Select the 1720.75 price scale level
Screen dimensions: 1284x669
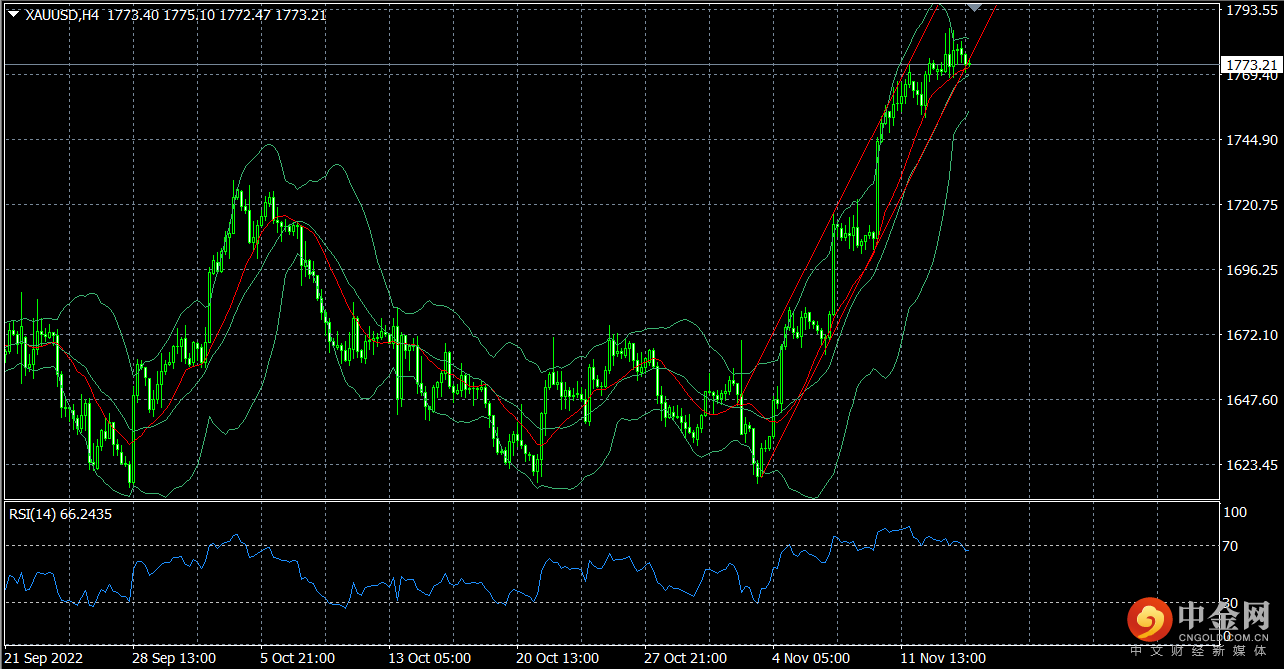point(1251,205)
